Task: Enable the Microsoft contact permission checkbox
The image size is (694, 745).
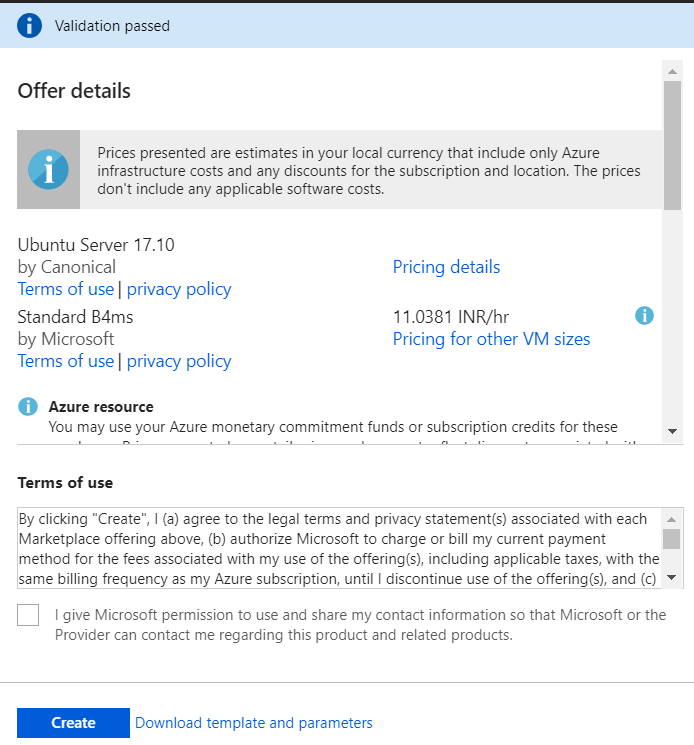Action: pos(29,615)
